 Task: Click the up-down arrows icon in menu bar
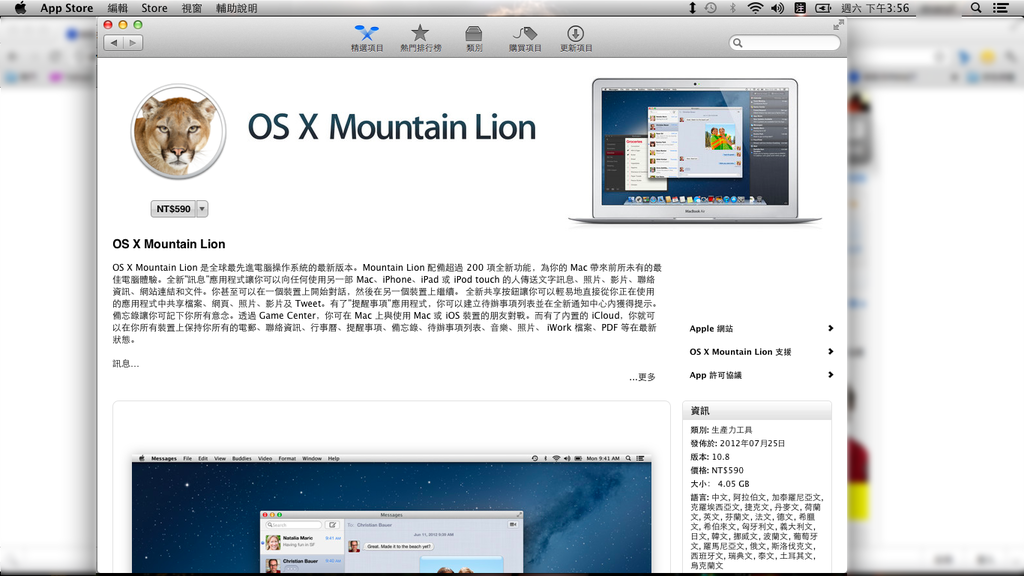coord(692,8)
